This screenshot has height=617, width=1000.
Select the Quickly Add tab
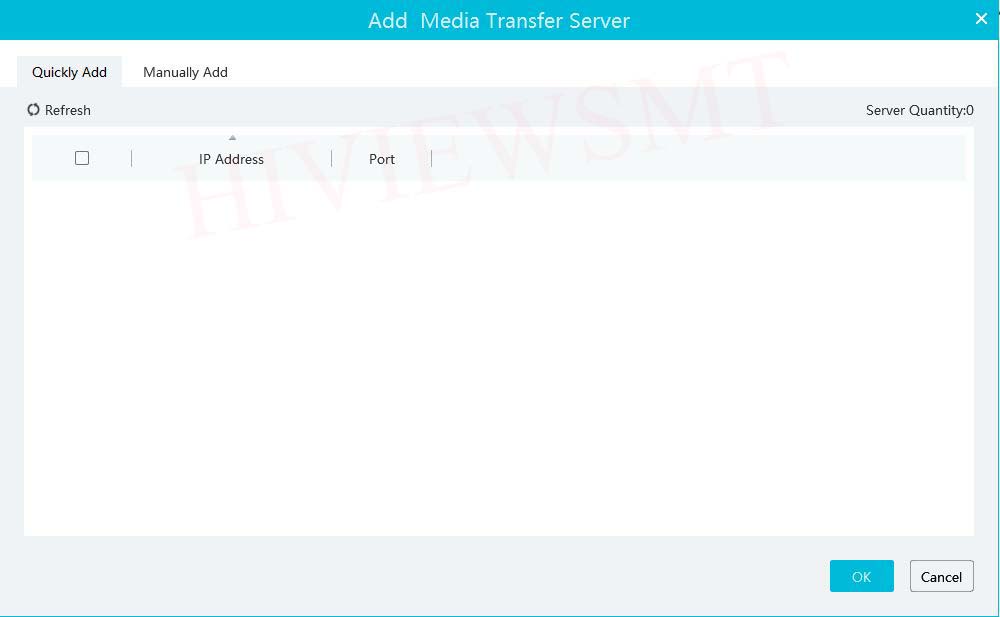click(x=69, y=72)
